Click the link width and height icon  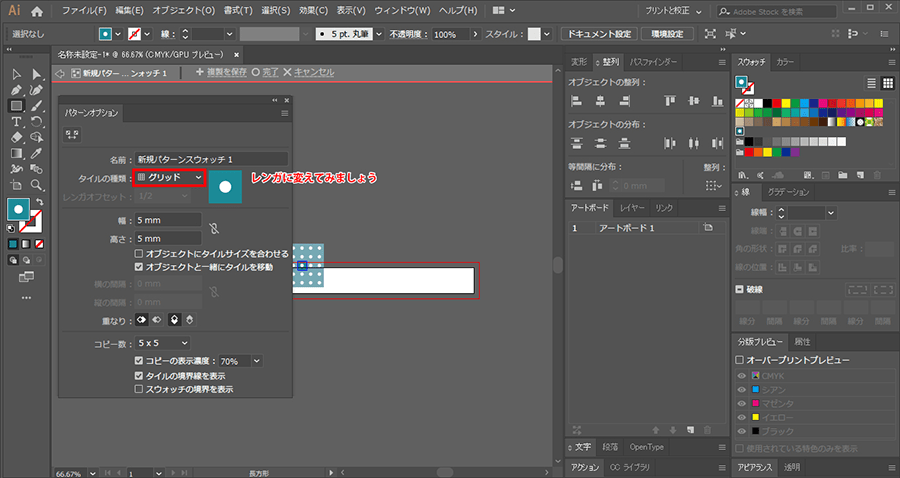(x=213, y=229)
